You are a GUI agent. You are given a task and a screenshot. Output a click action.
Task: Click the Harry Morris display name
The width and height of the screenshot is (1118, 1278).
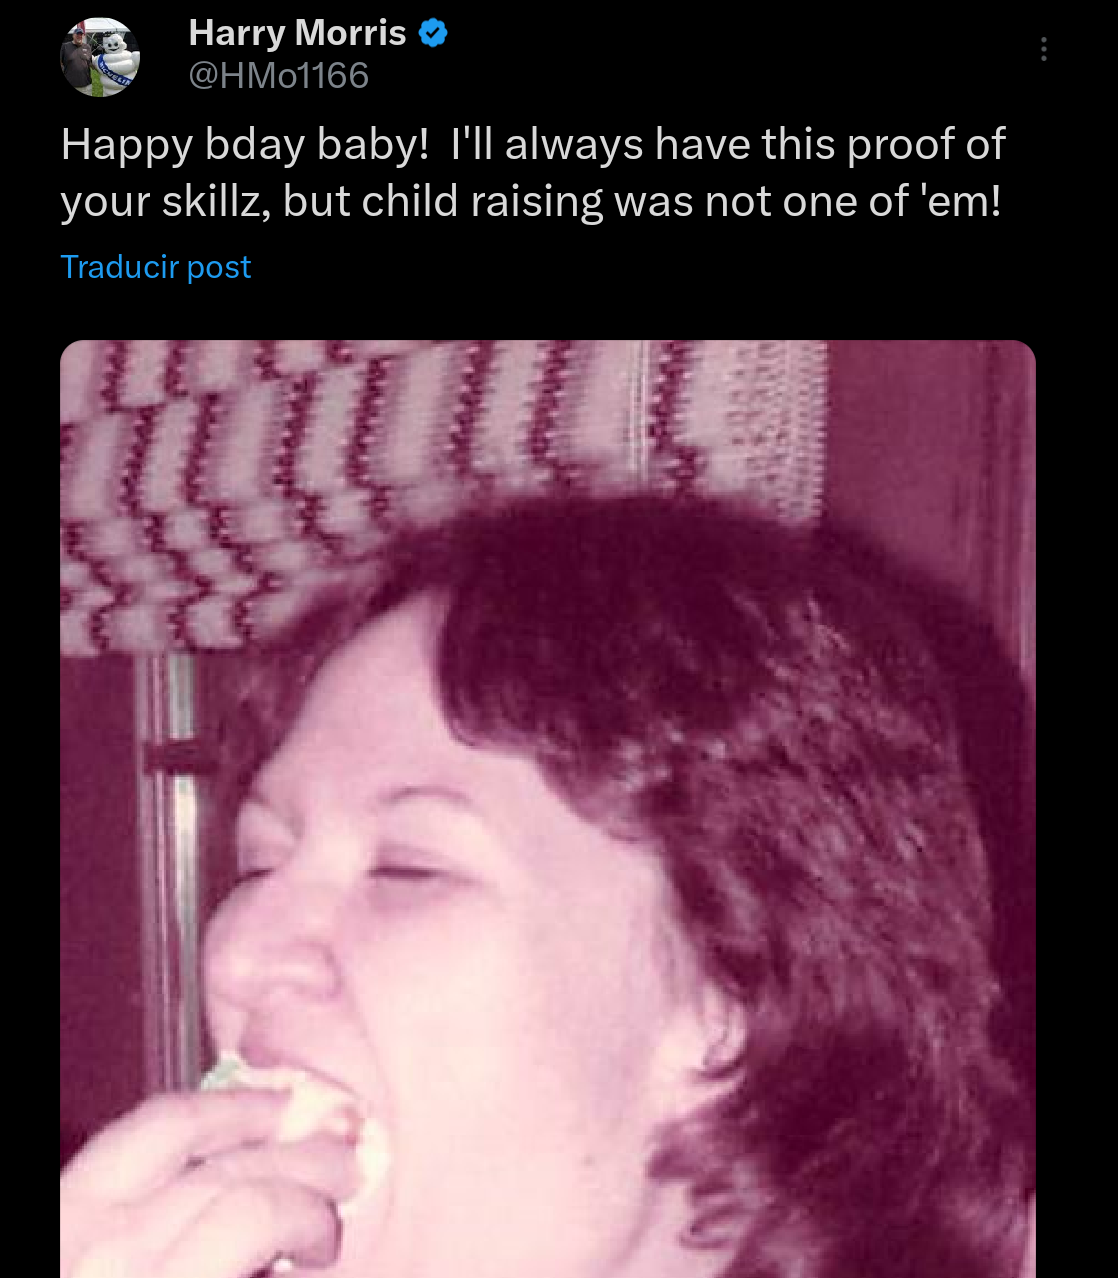point(297,33)
